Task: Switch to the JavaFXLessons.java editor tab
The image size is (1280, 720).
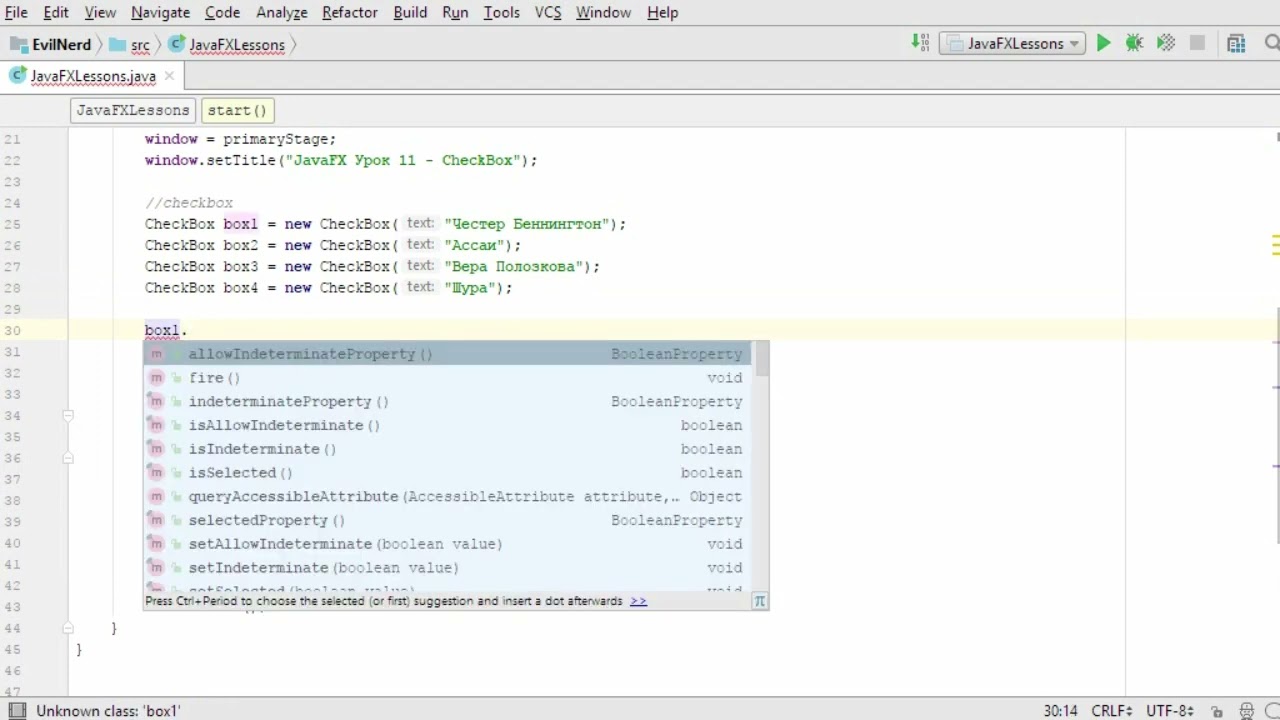Action: click(93, 76)
